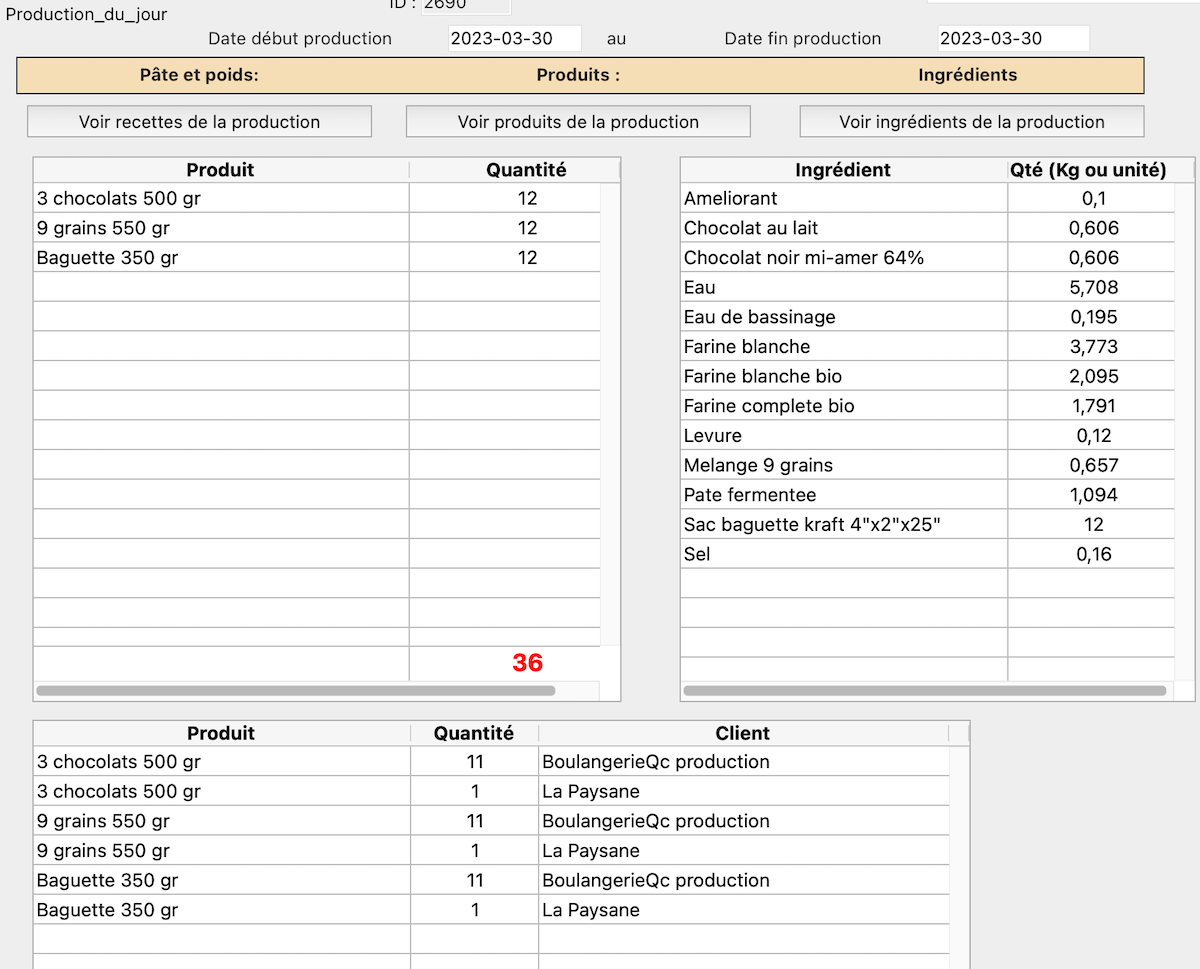The image size is (1200, 969).
Task: Click the Quantité header above the 36 total
Action: [x=526, y=170]
